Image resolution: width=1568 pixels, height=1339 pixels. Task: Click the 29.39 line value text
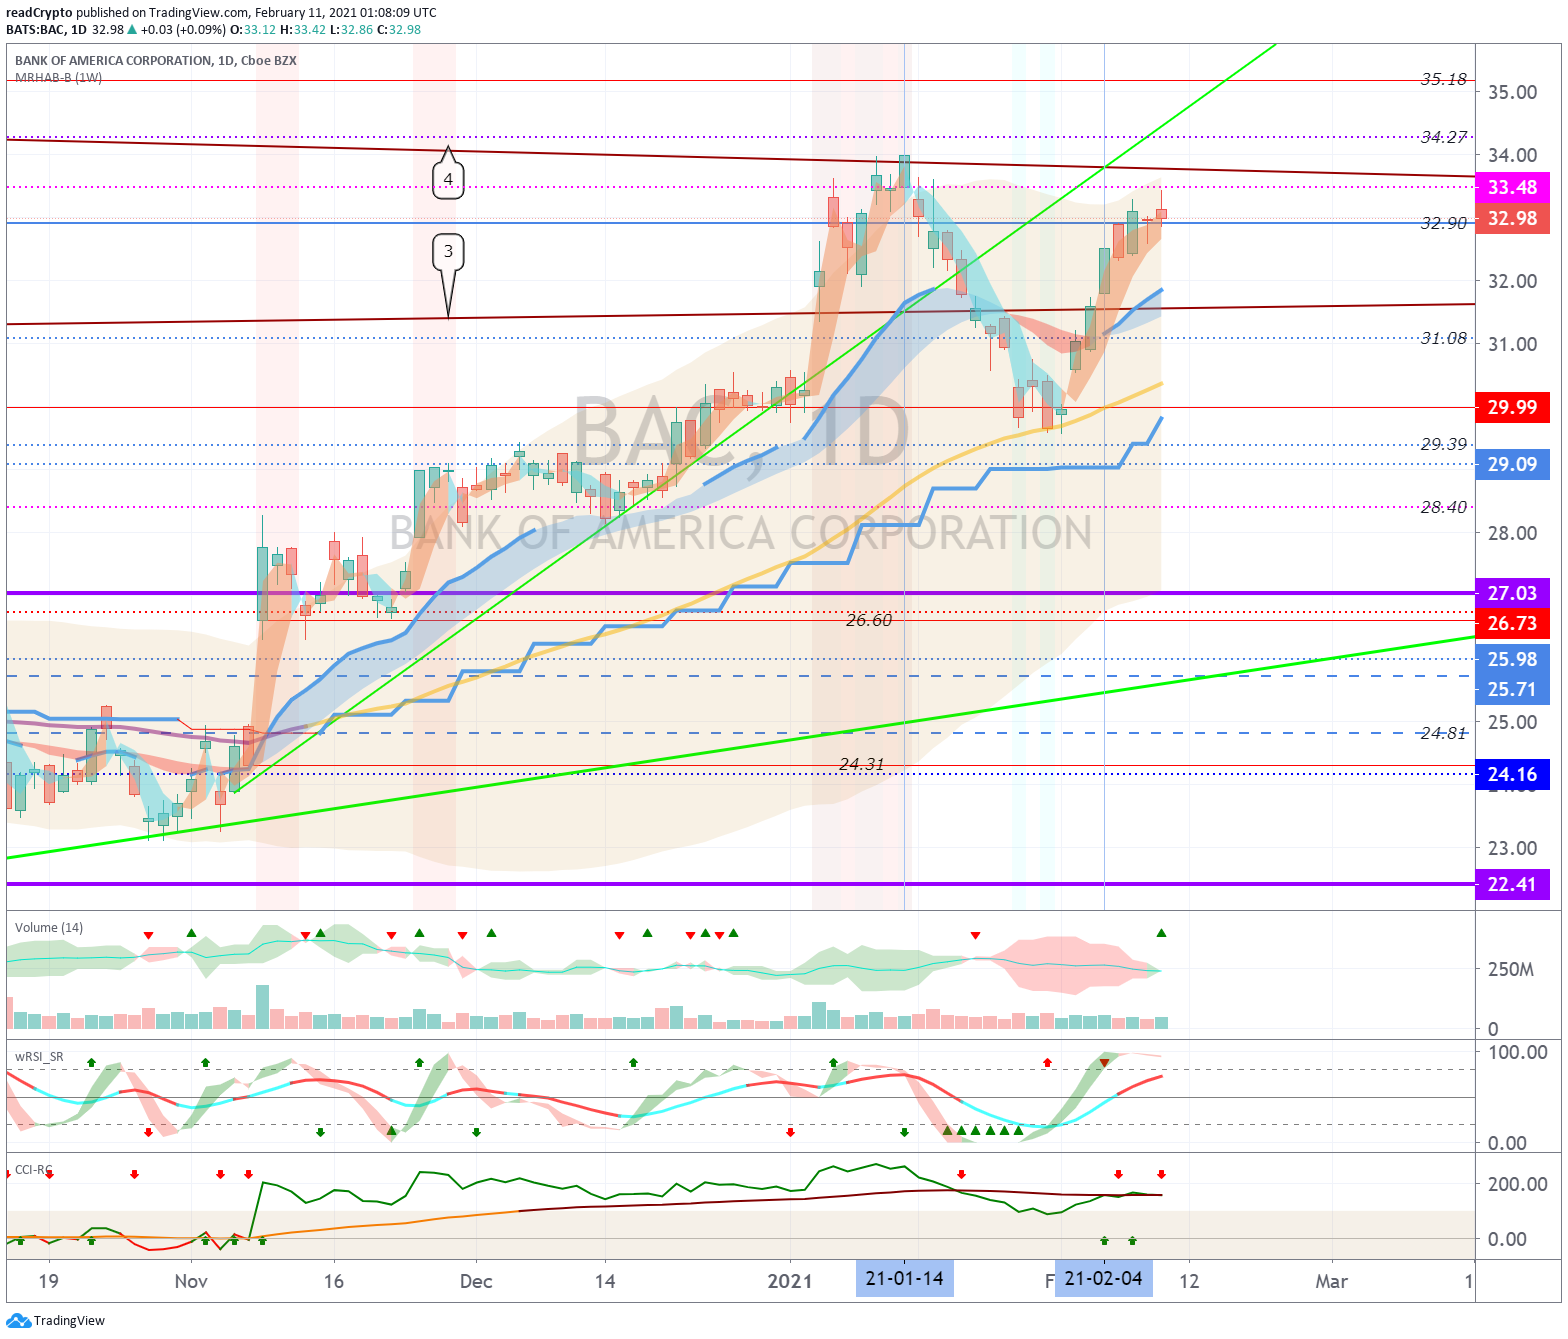pos(1443,444)
